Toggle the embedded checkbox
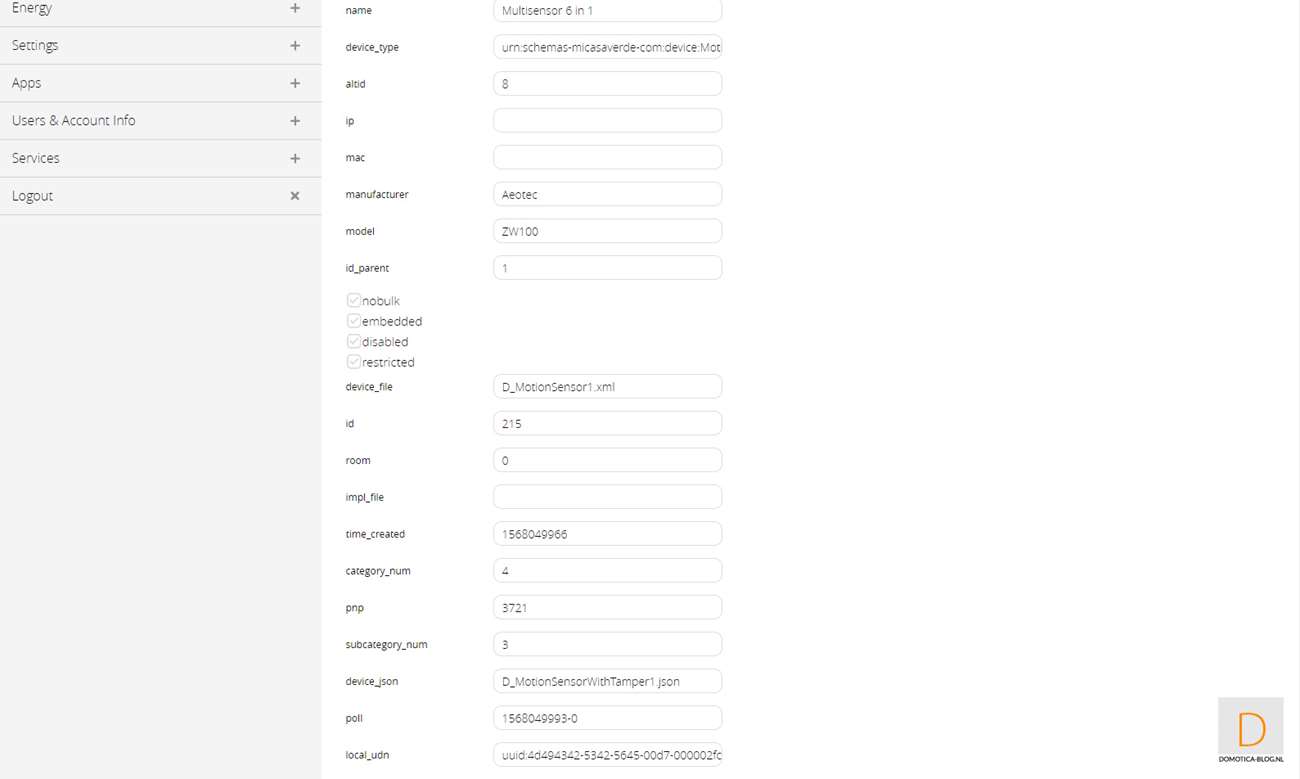The height and width of the screenshot is (779, 1300). coord(354,321)
